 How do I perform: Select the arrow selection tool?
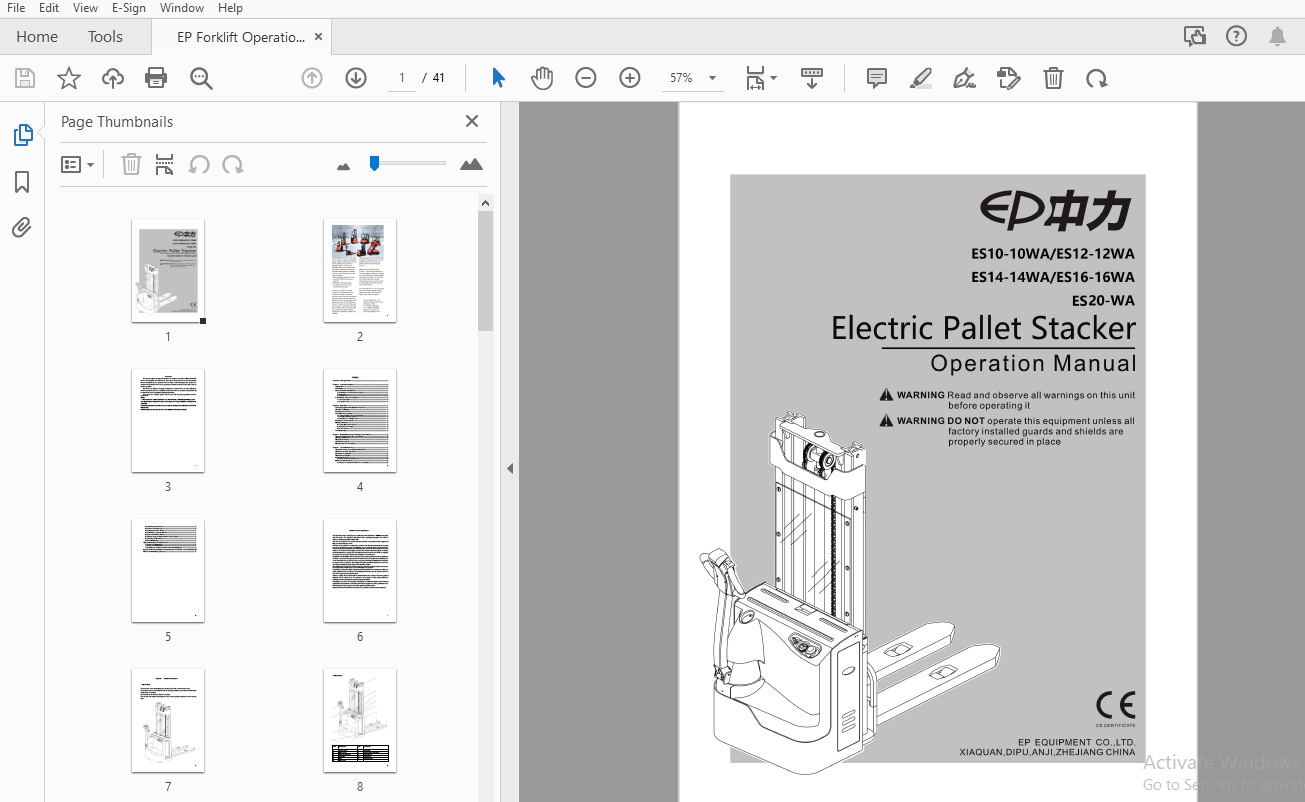(x=498, y=78)
